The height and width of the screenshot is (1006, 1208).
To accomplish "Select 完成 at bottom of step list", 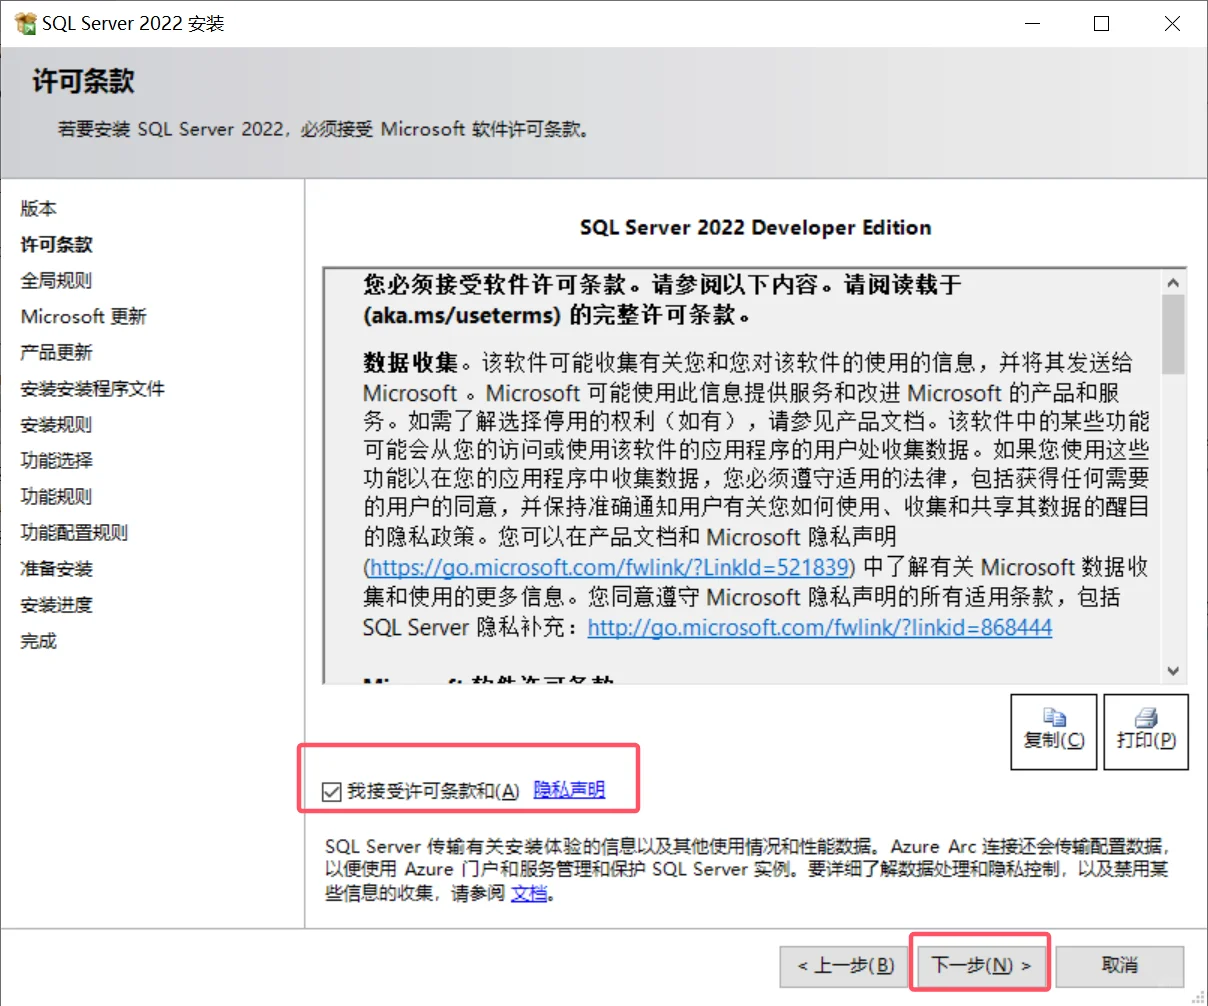I will coord(38,641).
